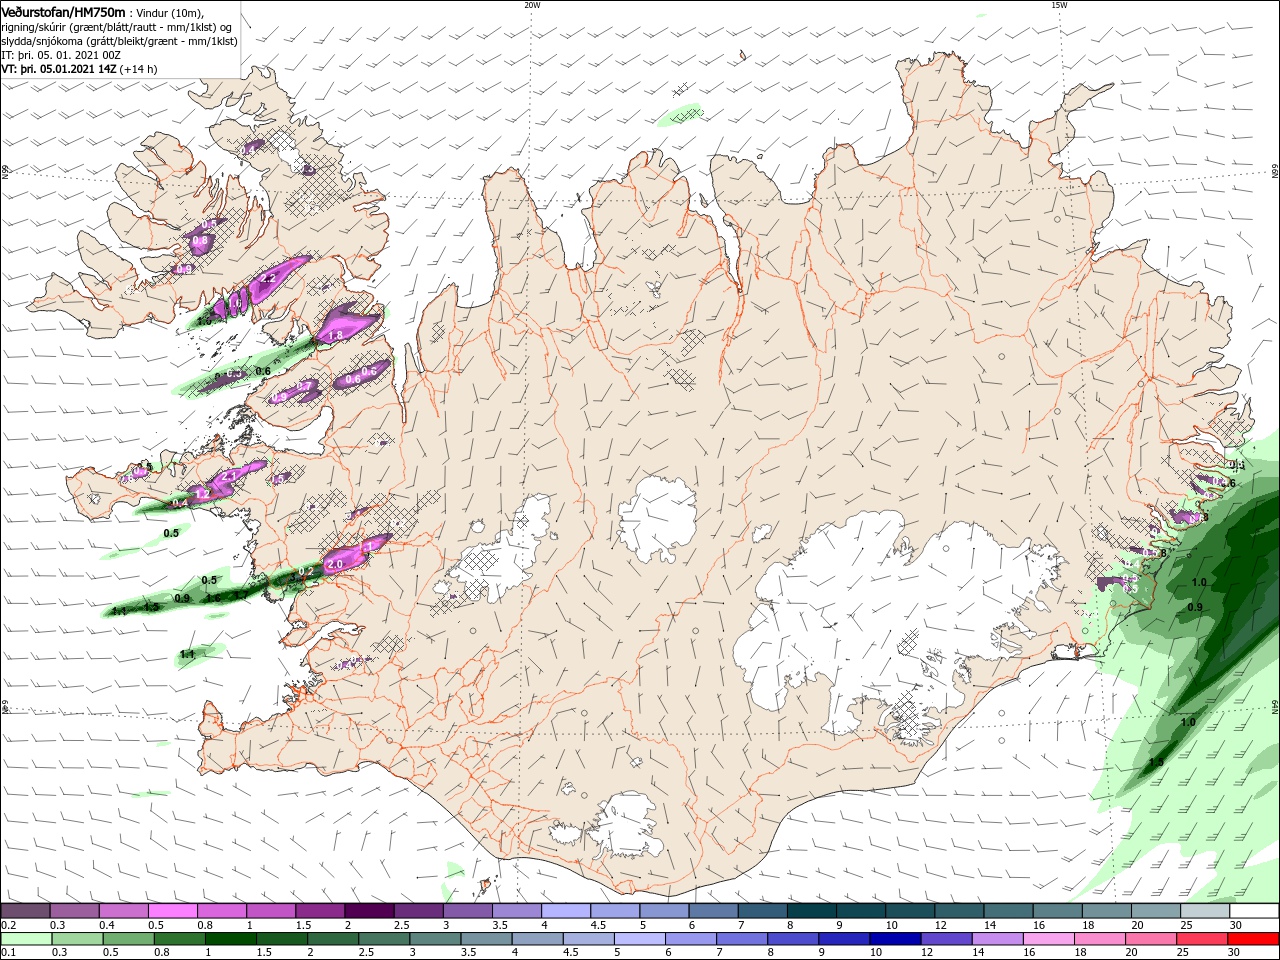Select the crimson legend swatch labeled 25

click(x=1201, y=939)
